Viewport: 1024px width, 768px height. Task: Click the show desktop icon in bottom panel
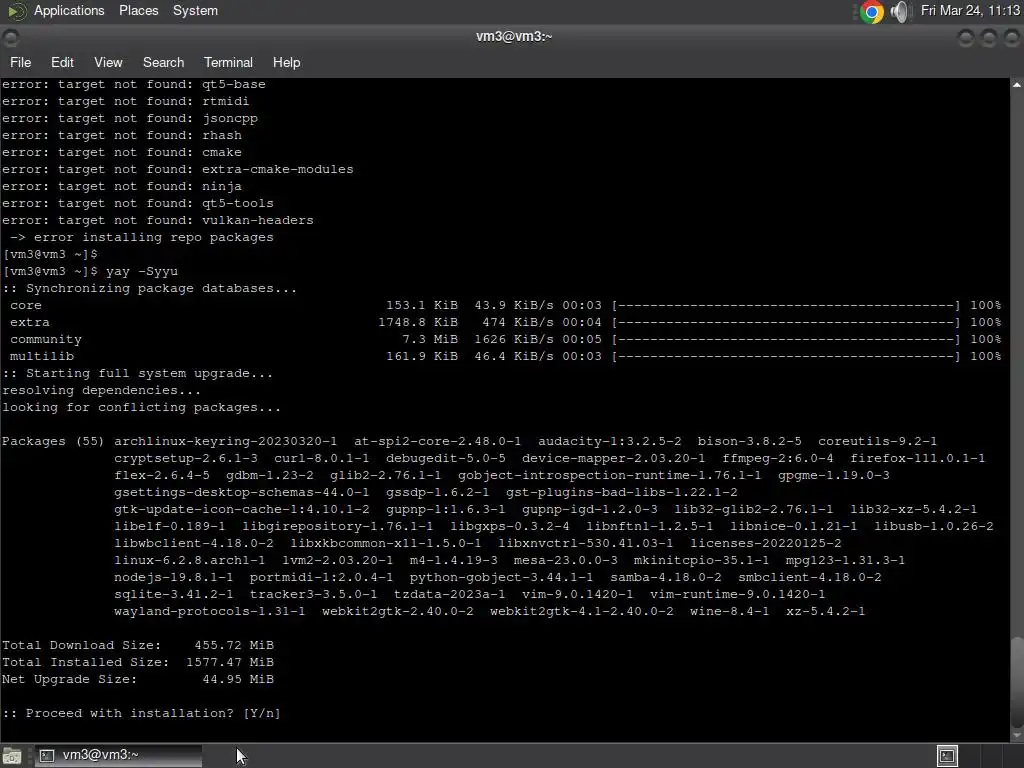(12, 756)
